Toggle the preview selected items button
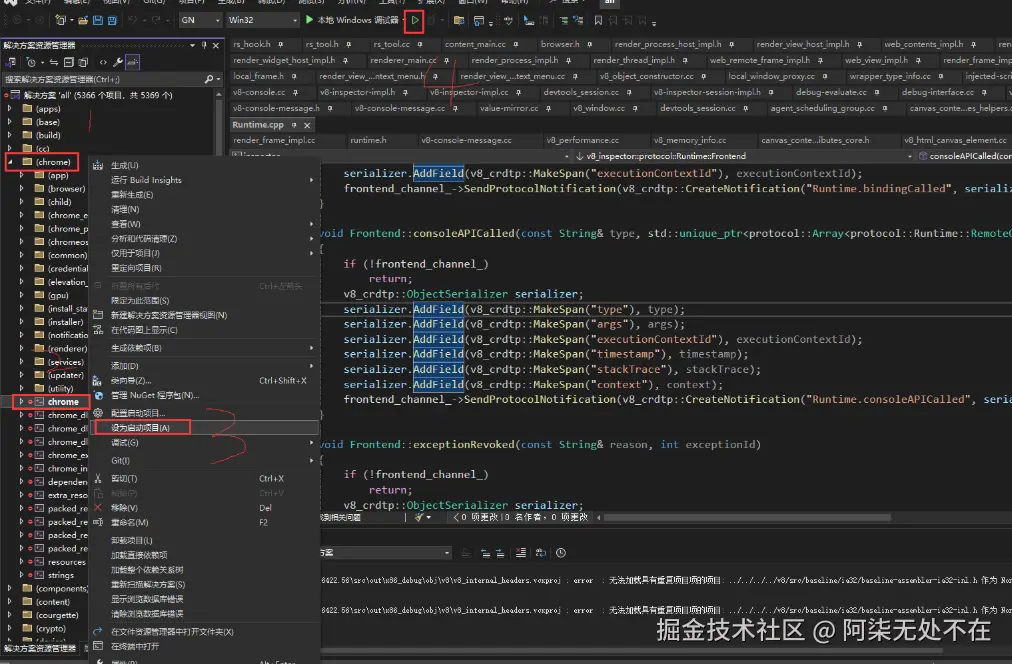This screenshot has width=1012, height=664. pyautogui.click(x=133, y=62)
